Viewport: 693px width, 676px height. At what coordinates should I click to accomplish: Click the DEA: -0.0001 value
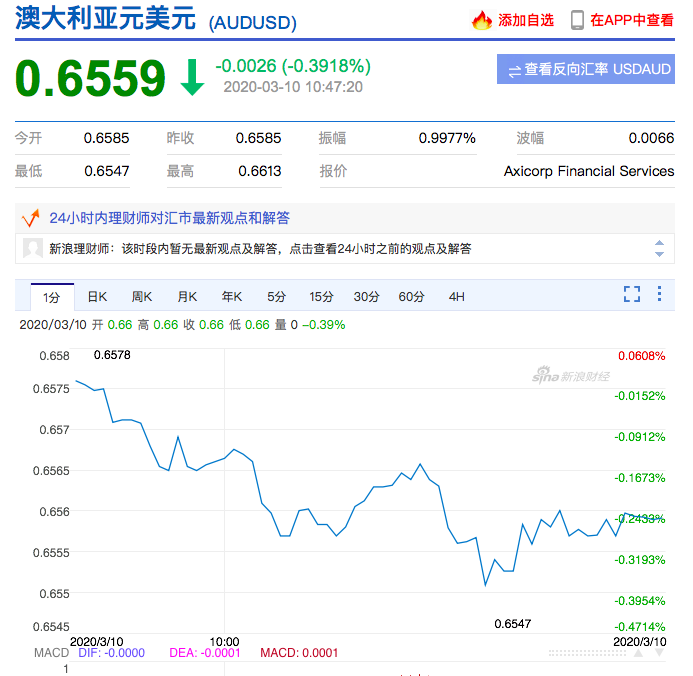205,653
